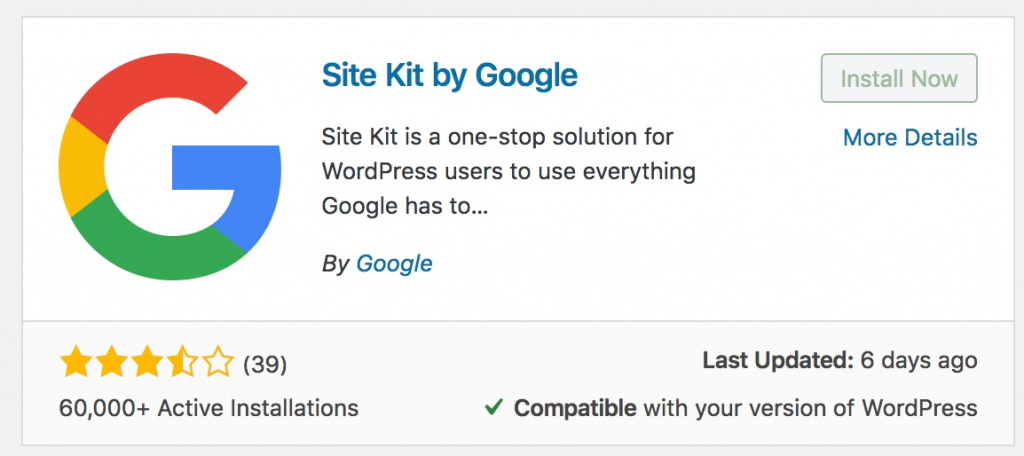Click the (39) ratings count

tap(264, 364)
